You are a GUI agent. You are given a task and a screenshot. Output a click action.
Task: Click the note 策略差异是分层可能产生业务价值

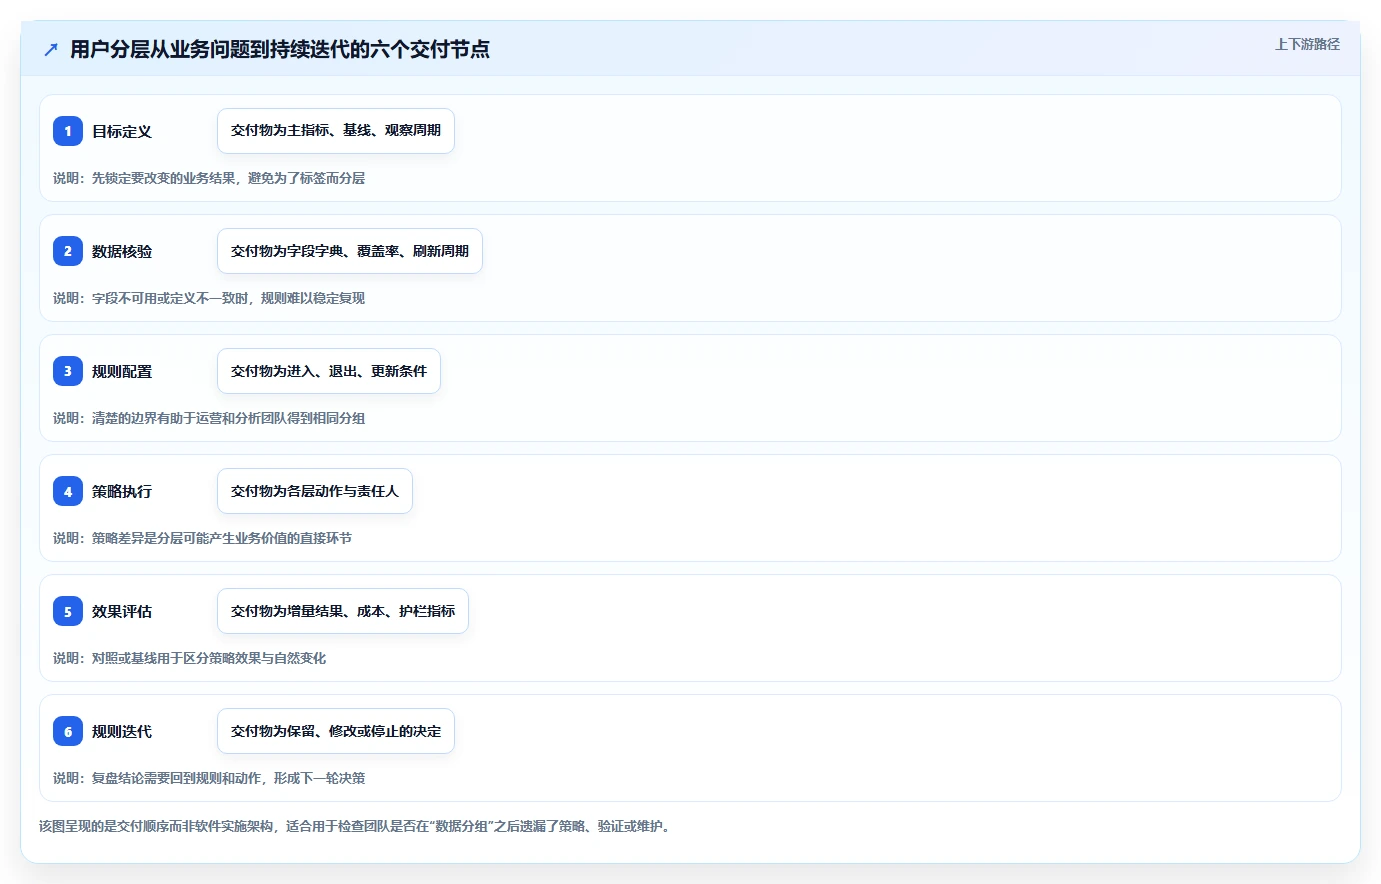tap(202, 538)
